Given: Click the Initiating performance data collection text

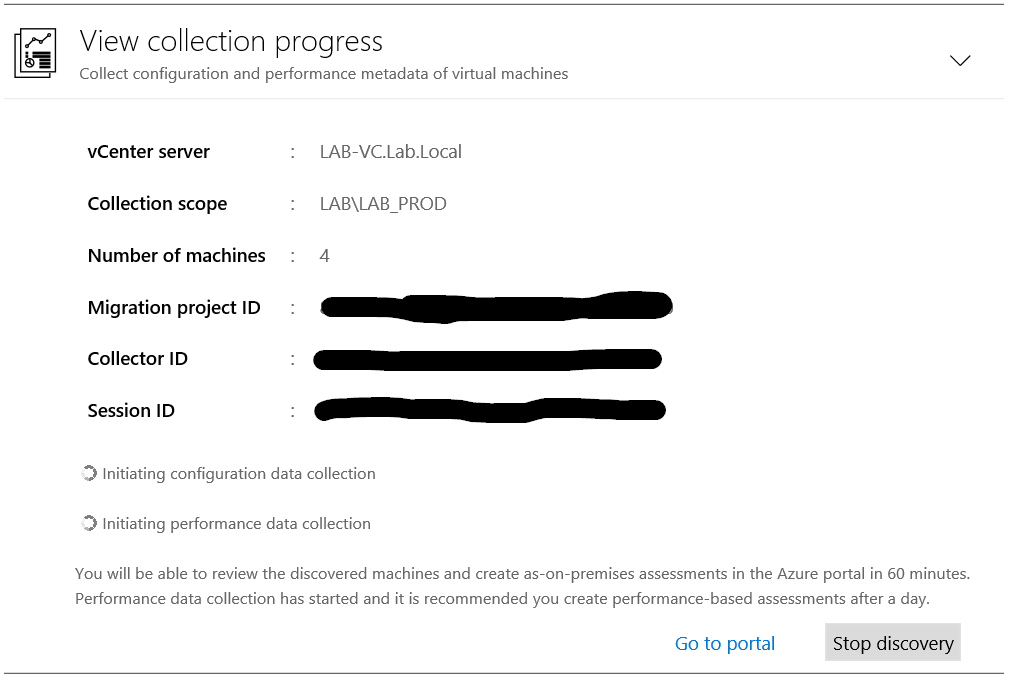Looking at the screenshot, I should coord(236,523).
